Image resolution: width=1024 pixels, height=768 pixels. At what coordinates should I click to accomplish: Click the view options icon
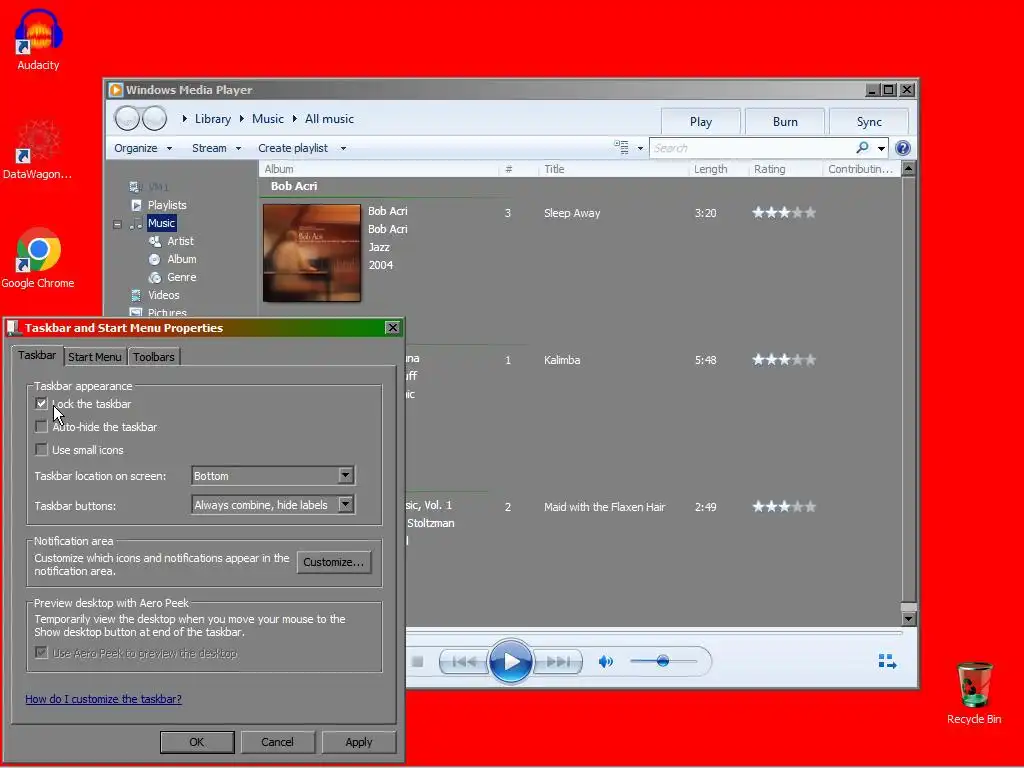621,148
